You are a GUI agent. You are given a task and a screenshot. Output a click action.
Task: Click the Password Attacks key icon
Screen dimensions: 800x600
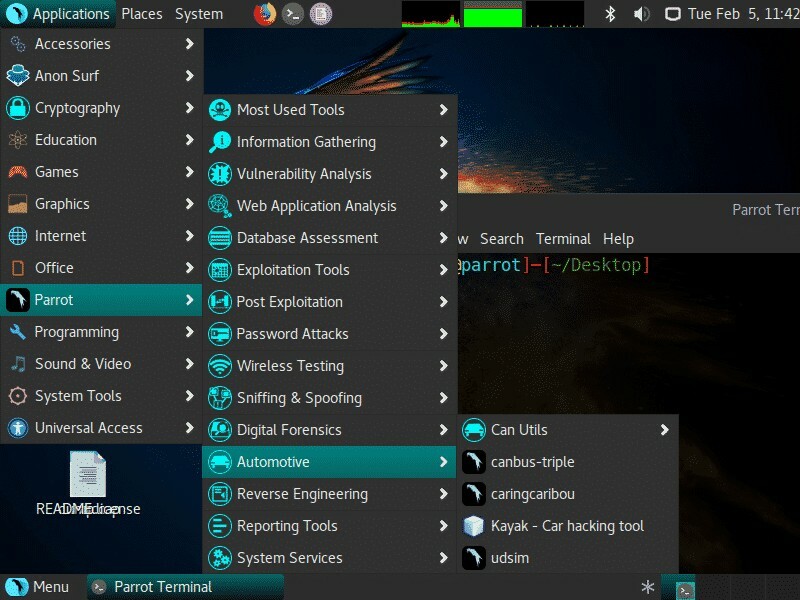(x=220, y=334)
